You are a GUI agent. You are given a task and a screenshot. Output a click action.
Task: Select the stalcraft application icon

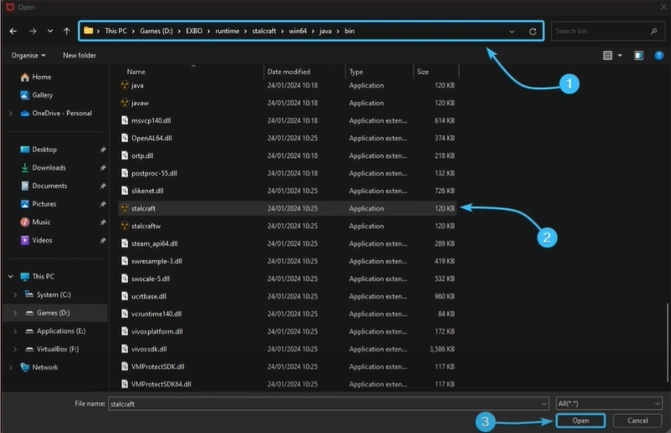coord(125,208)
